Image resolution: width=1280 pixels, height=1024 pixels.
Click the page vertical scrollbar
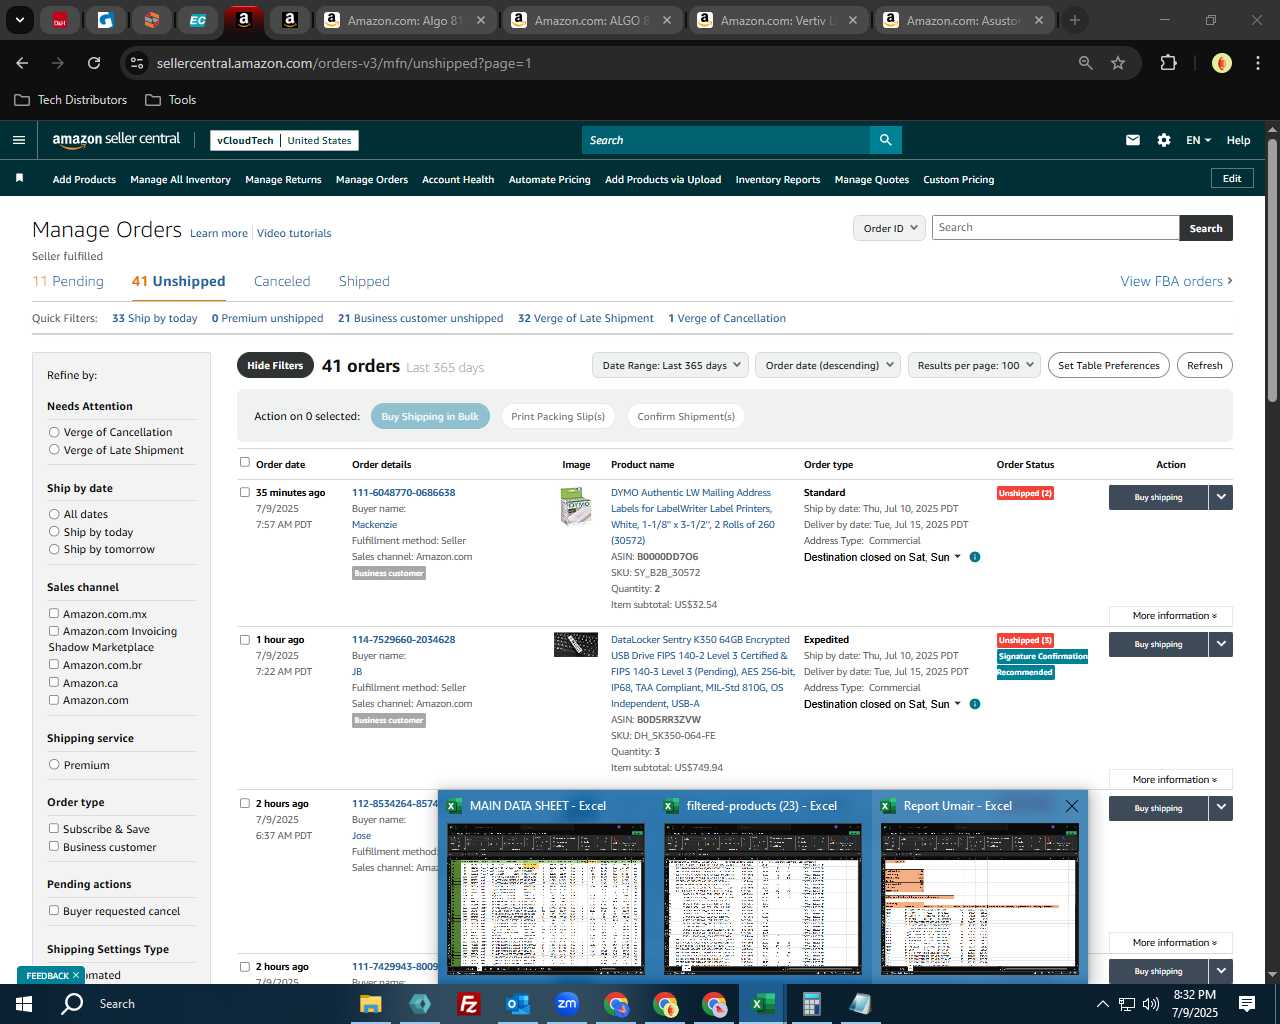click(x=1272, y=271)
